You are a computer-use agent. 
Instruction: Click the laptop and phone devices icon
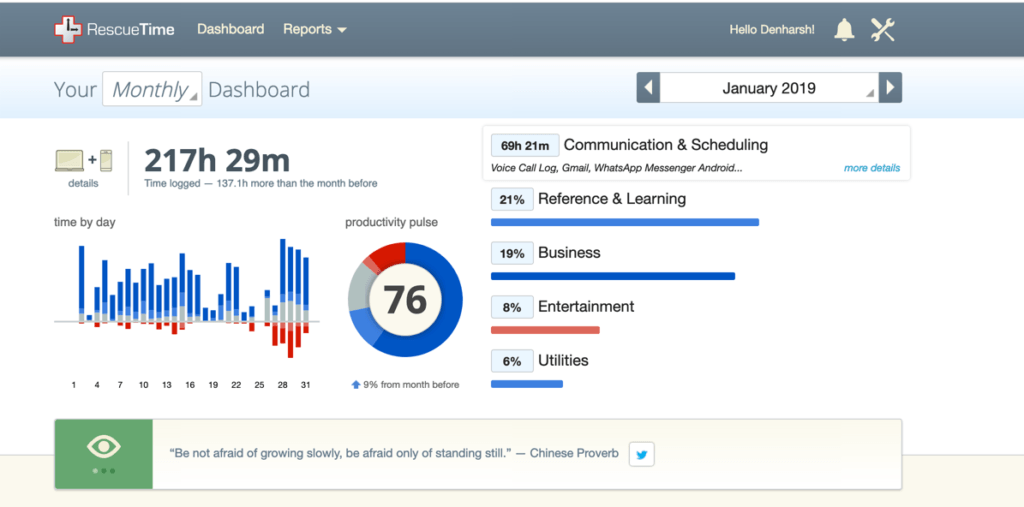pyautogui.click(x=83, y=160)
